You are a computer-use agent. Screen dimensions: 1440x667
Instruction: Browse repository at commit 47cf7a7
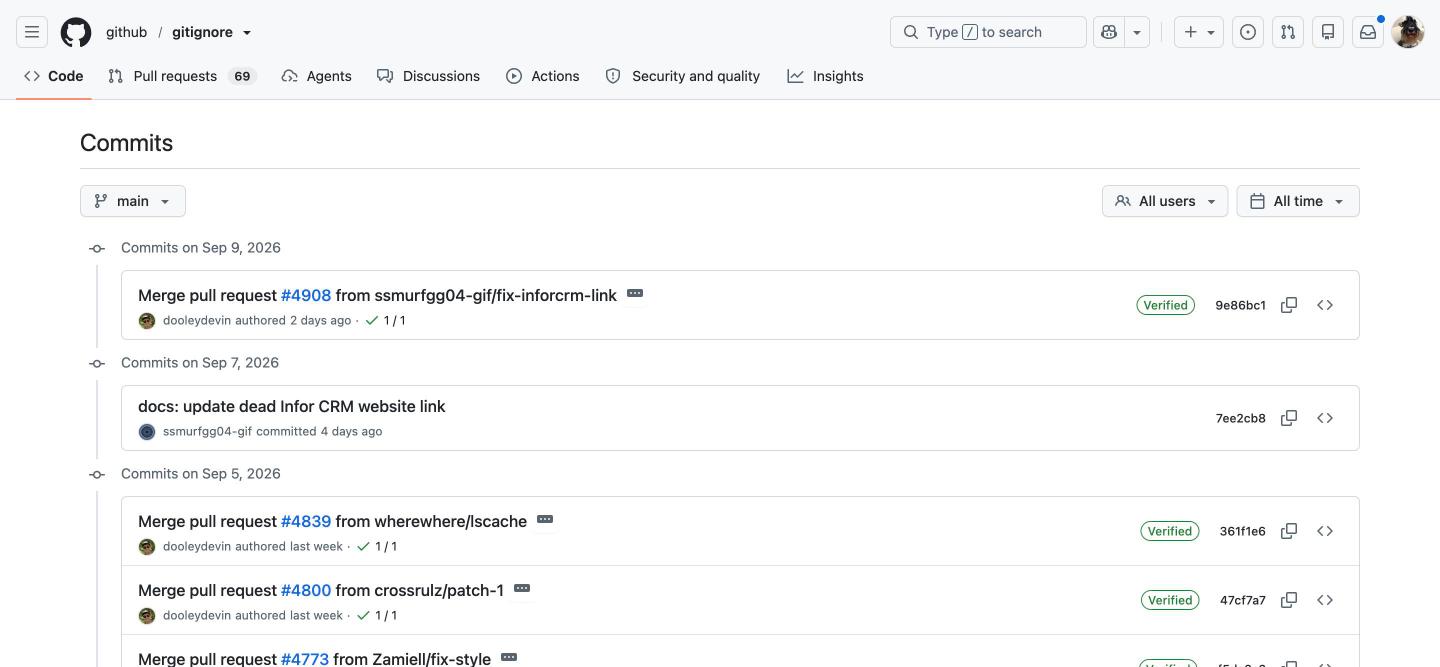[1325, 600]
